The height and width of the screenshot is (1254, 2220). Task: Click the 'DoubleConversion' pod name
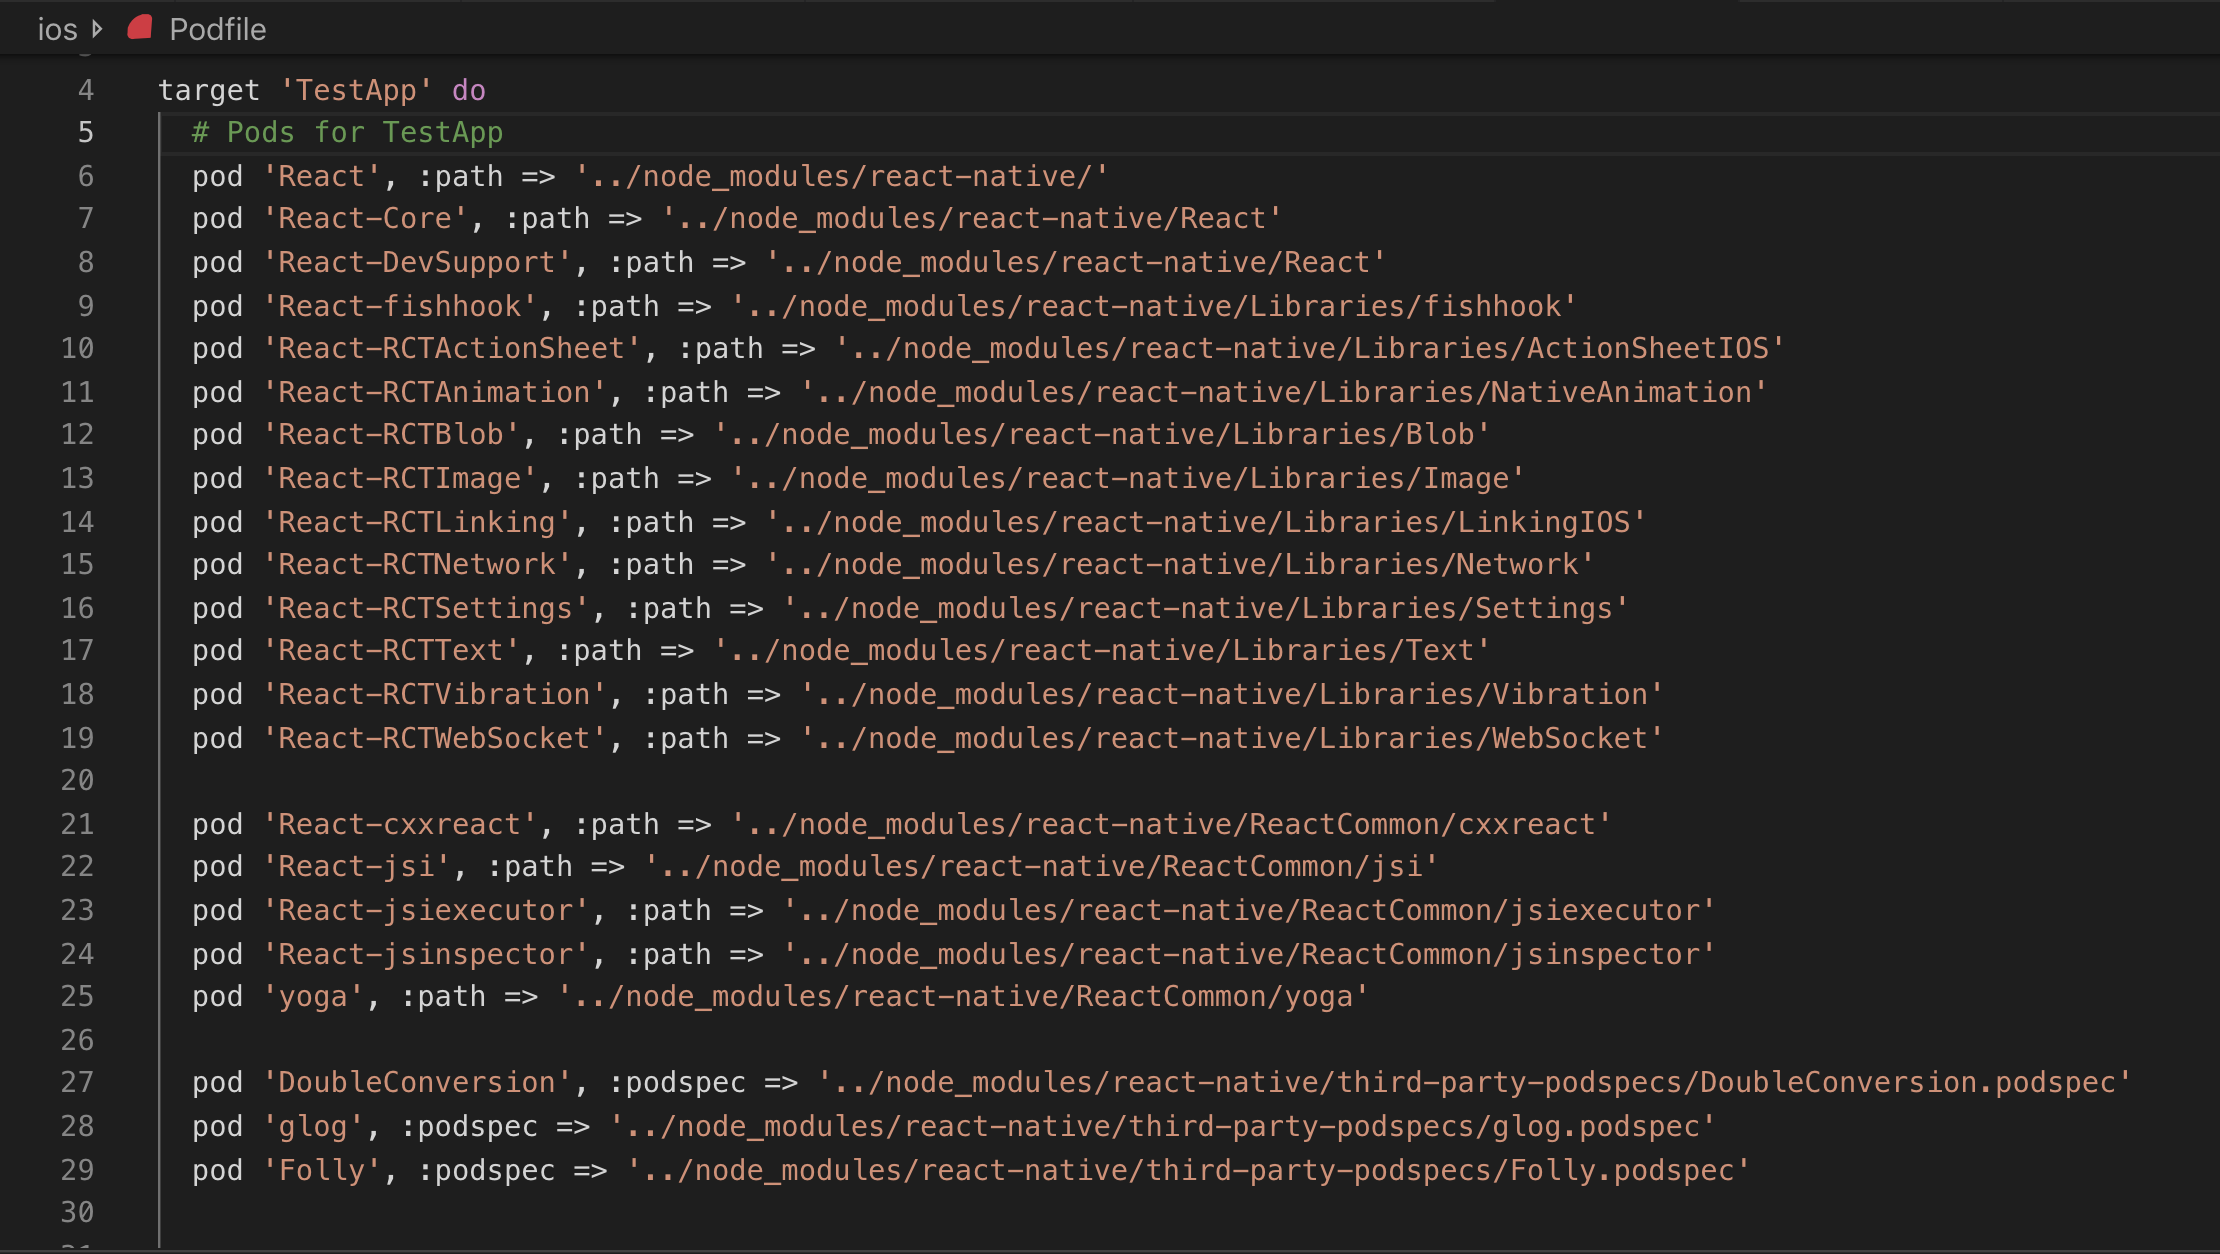(x=417, y=1081)
